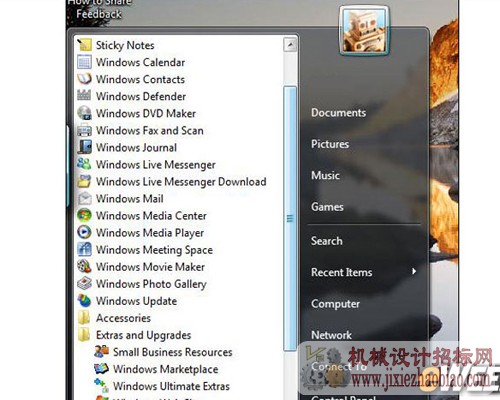500x400 pixels.
Task: Open the Music folder link
Action: [x=325, y=175]
